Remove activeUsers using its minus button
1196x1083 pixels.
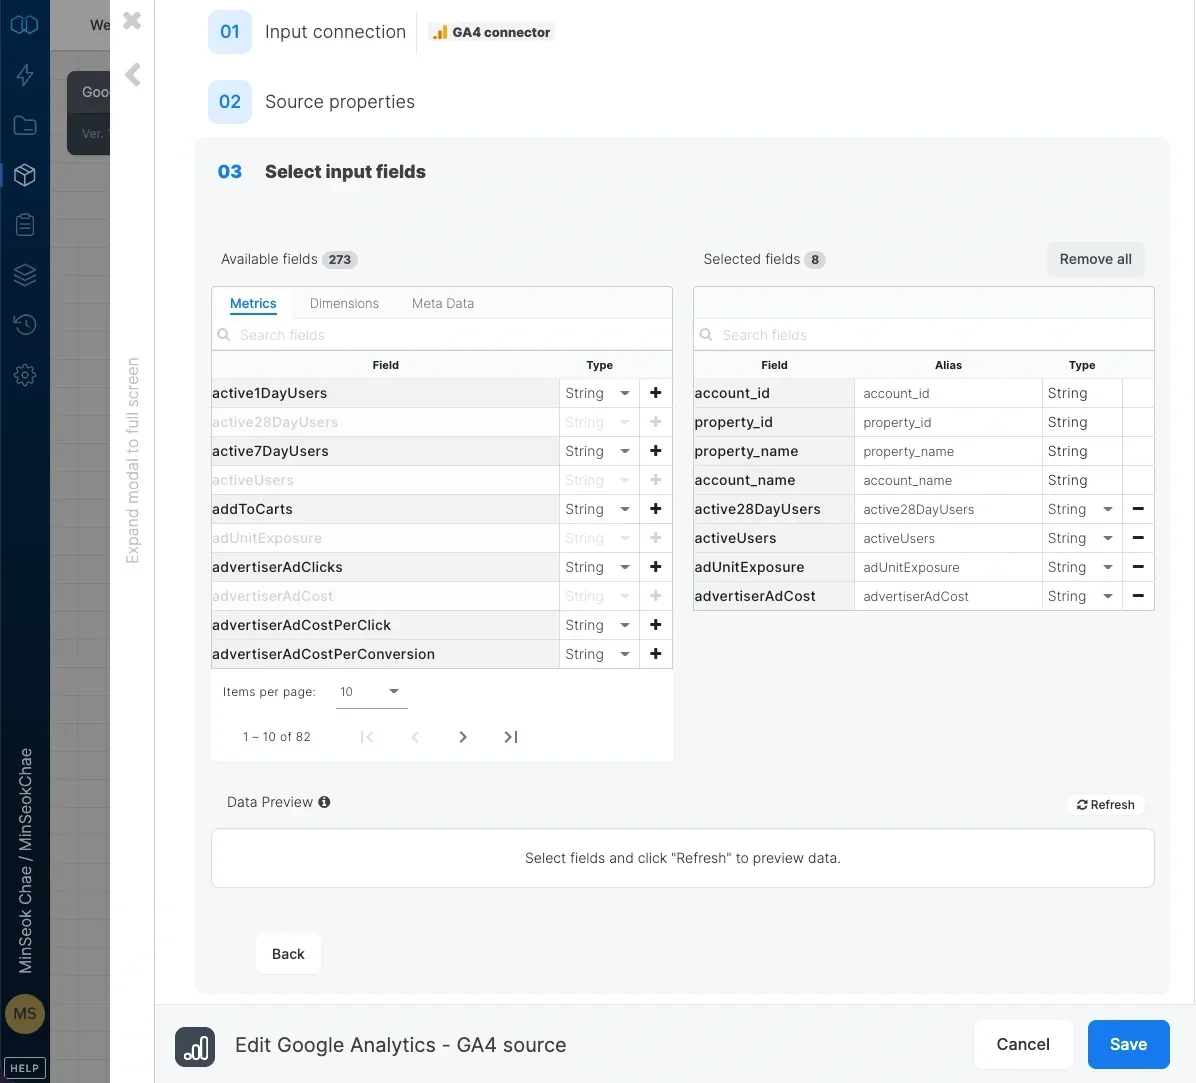coord(1138,538)
